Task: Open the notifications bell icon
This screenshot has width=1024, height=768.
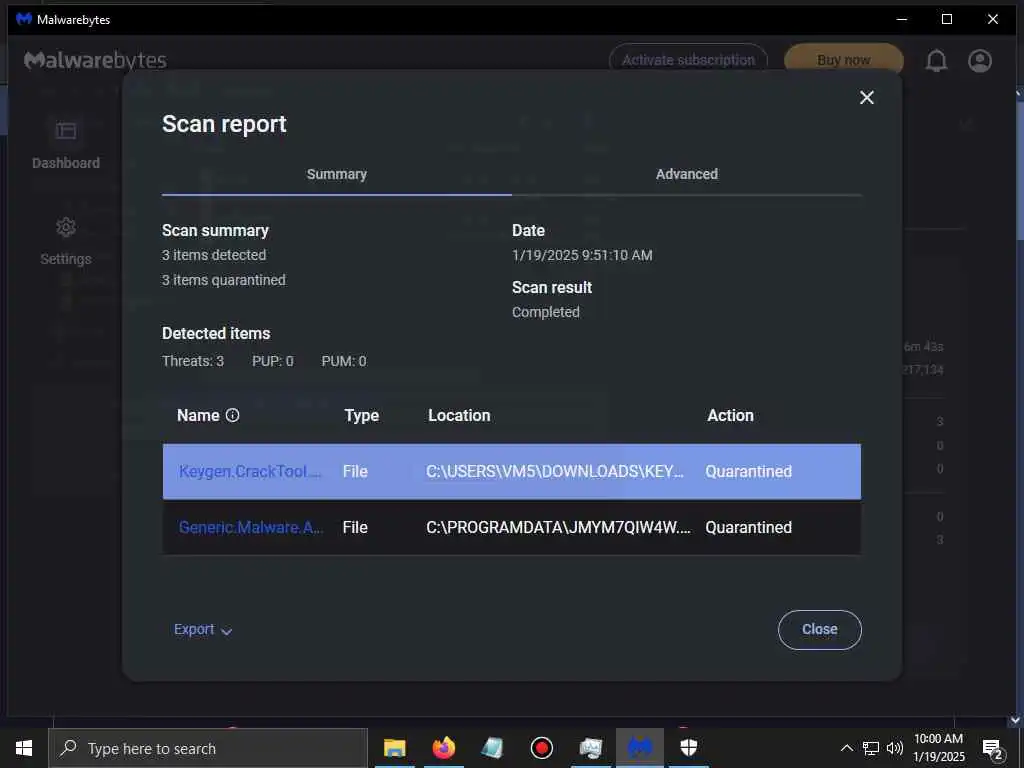Action: tap(936, 61)
